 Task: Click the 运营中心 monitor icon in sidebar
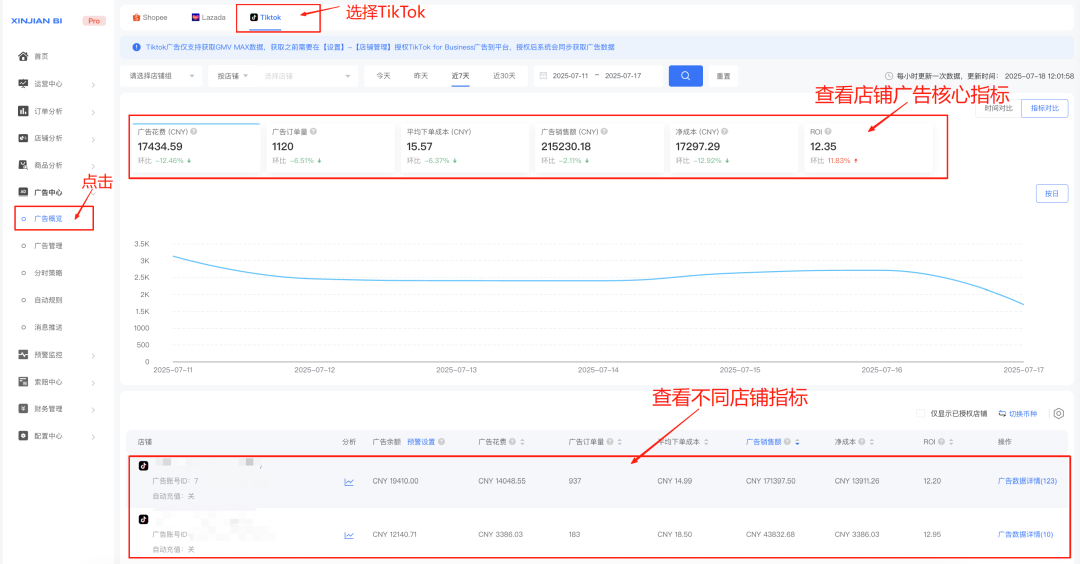[23, 83]
